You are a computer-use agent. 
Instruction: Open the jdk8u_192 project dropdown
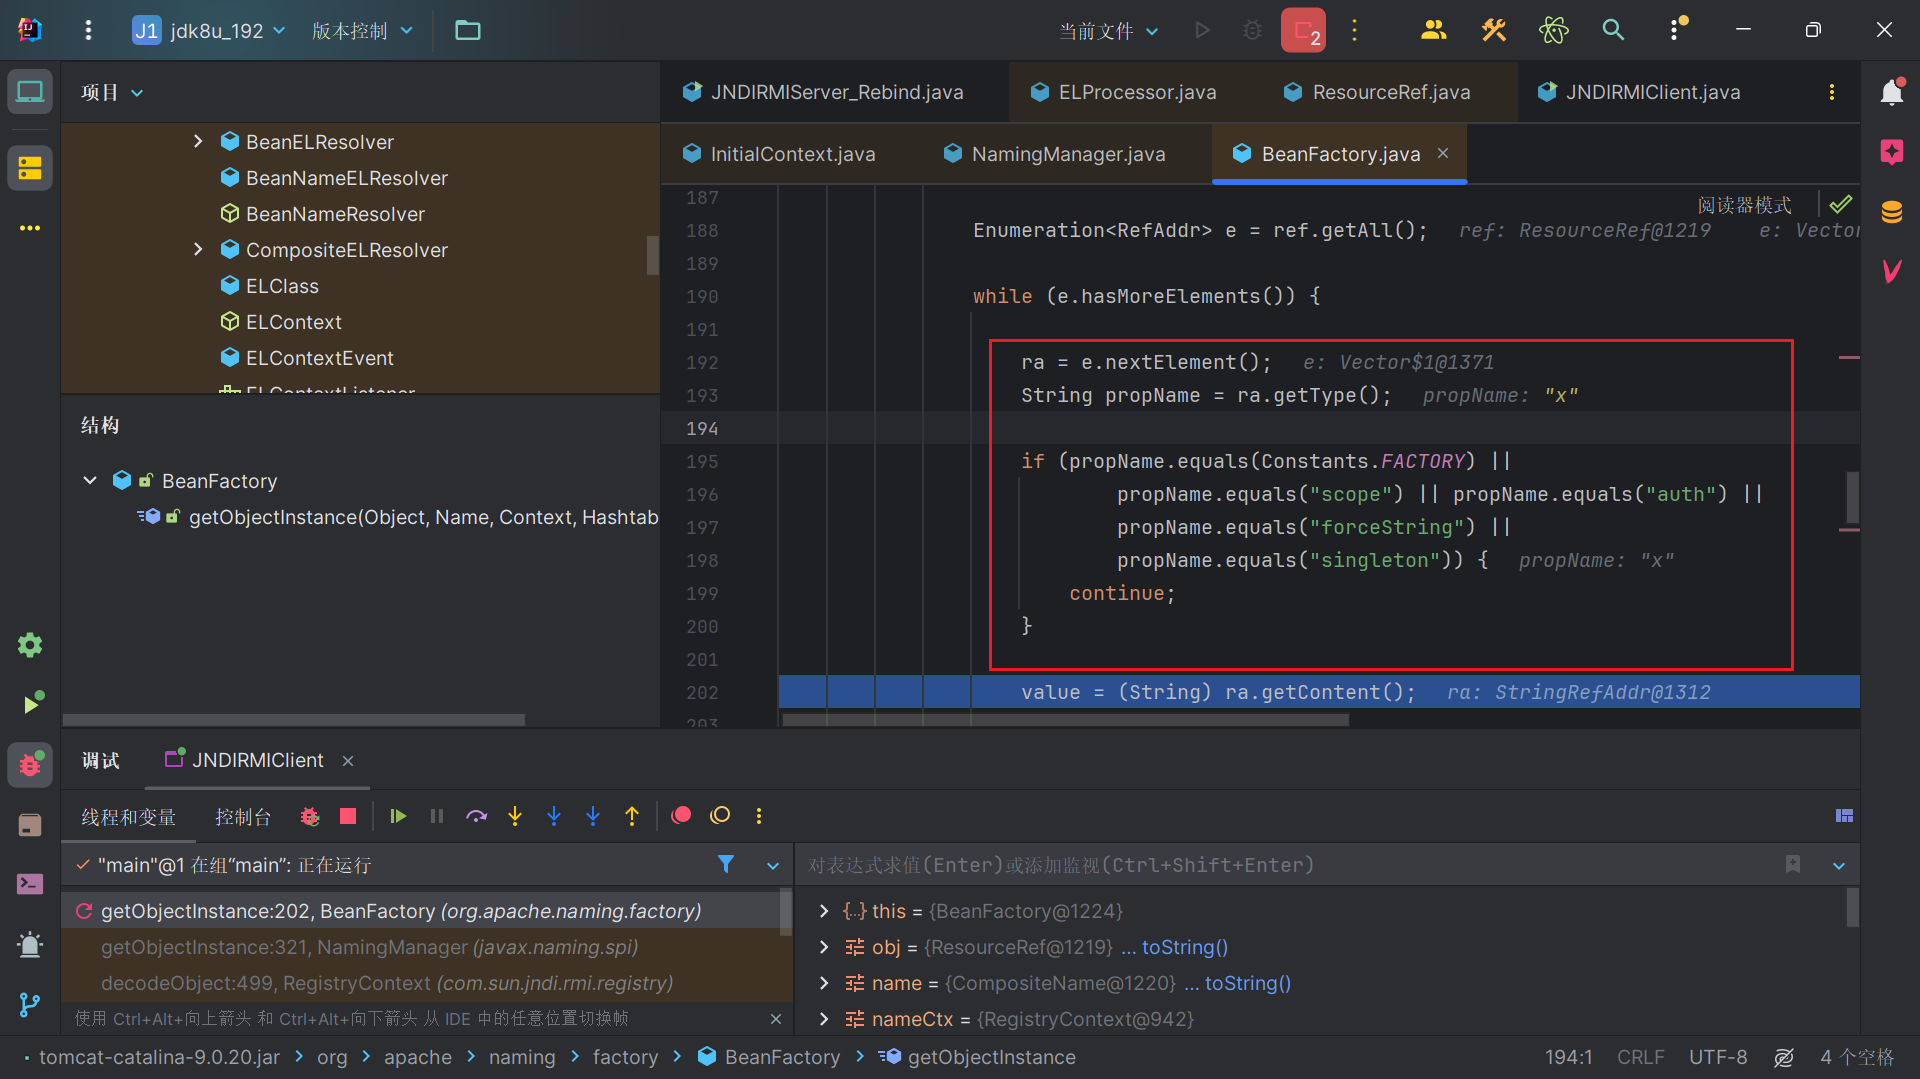(210, 30)
